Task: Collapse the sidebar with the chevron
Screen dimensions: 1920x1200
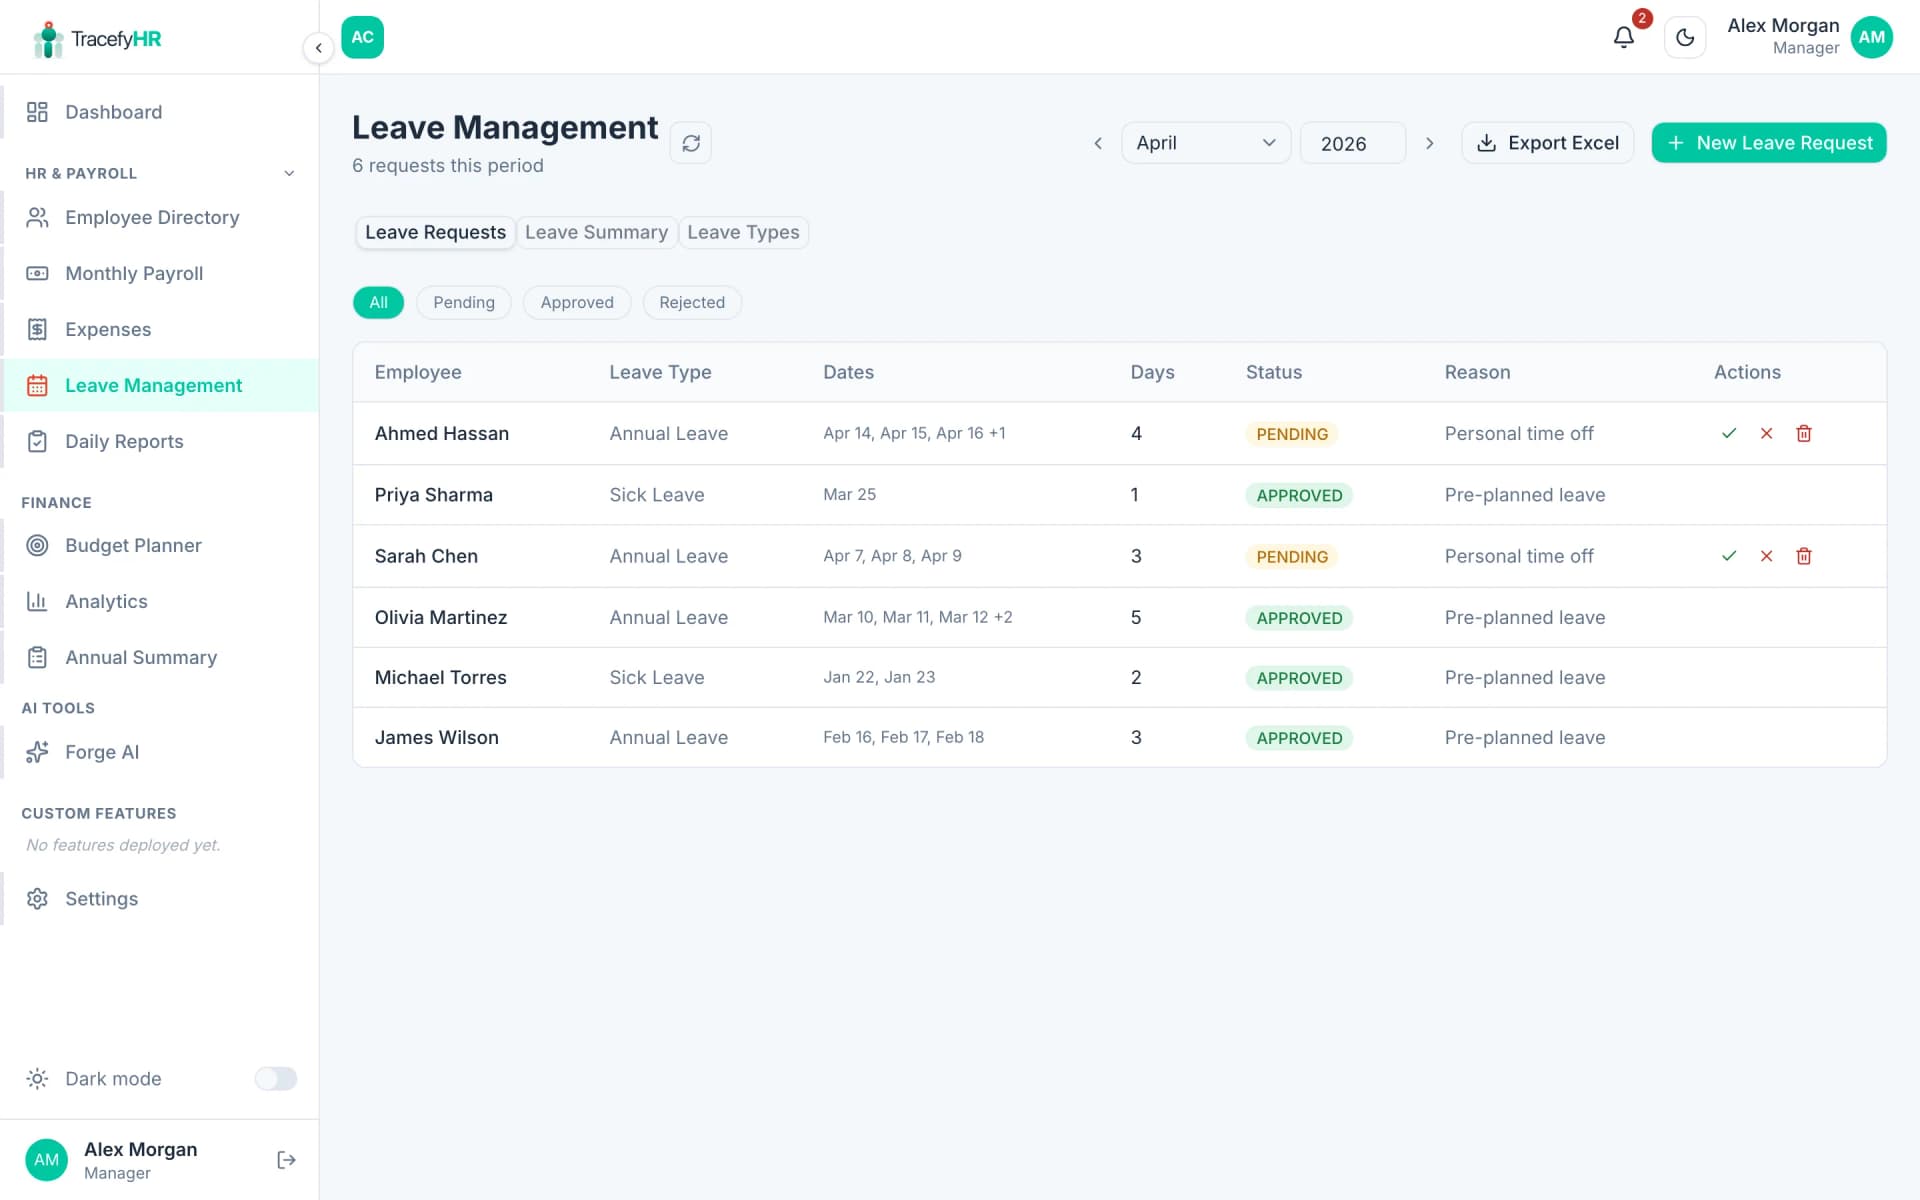Action: pos(318,47)
